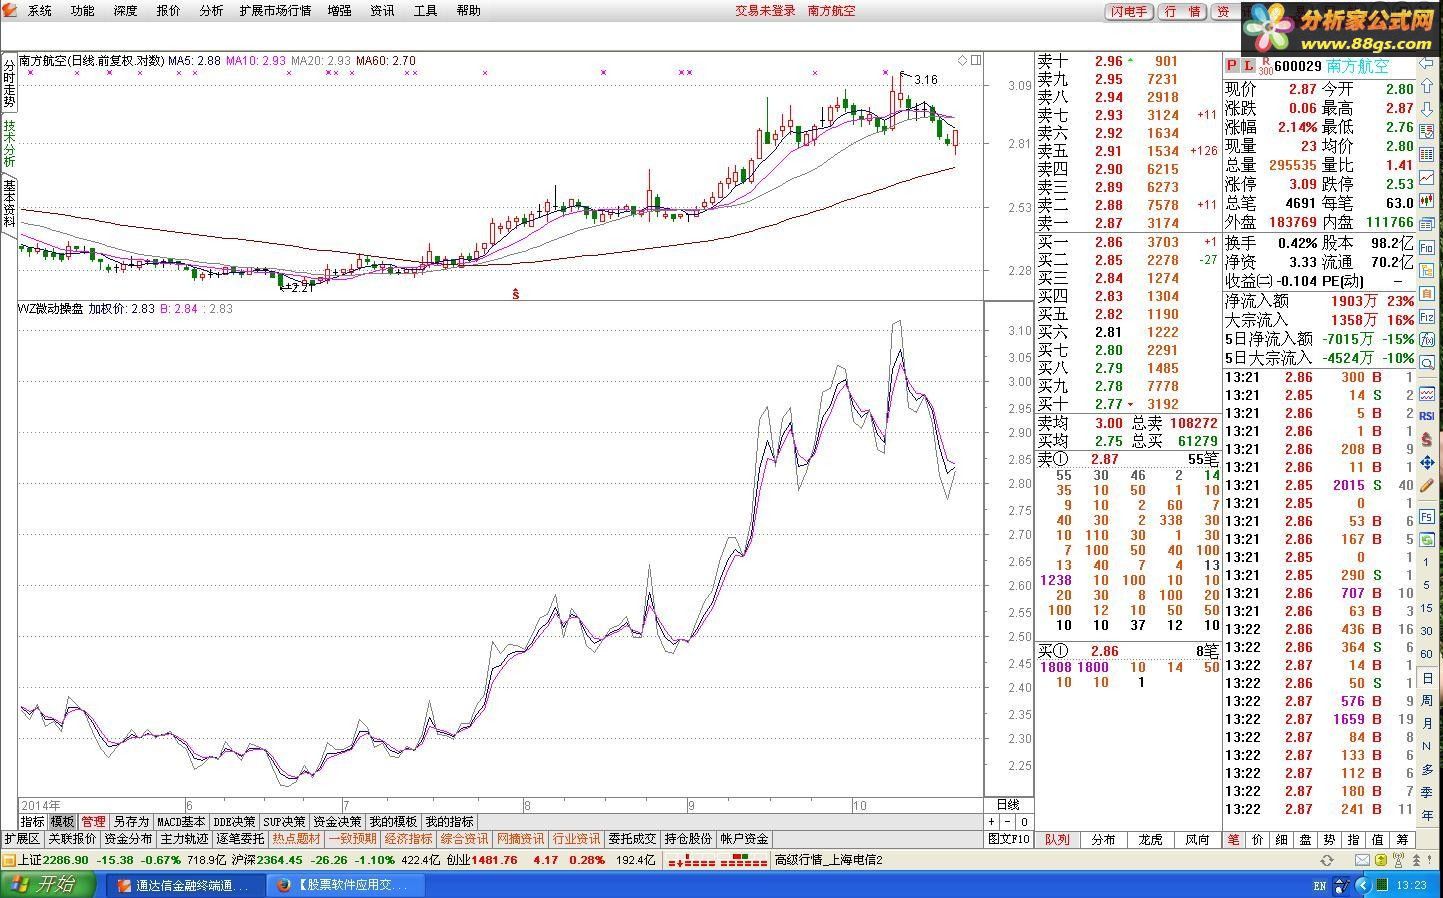Screen dimensions: 1443x898
Task: Select the pencil drawing tool icon
Action: click(x=1426, y=485)
